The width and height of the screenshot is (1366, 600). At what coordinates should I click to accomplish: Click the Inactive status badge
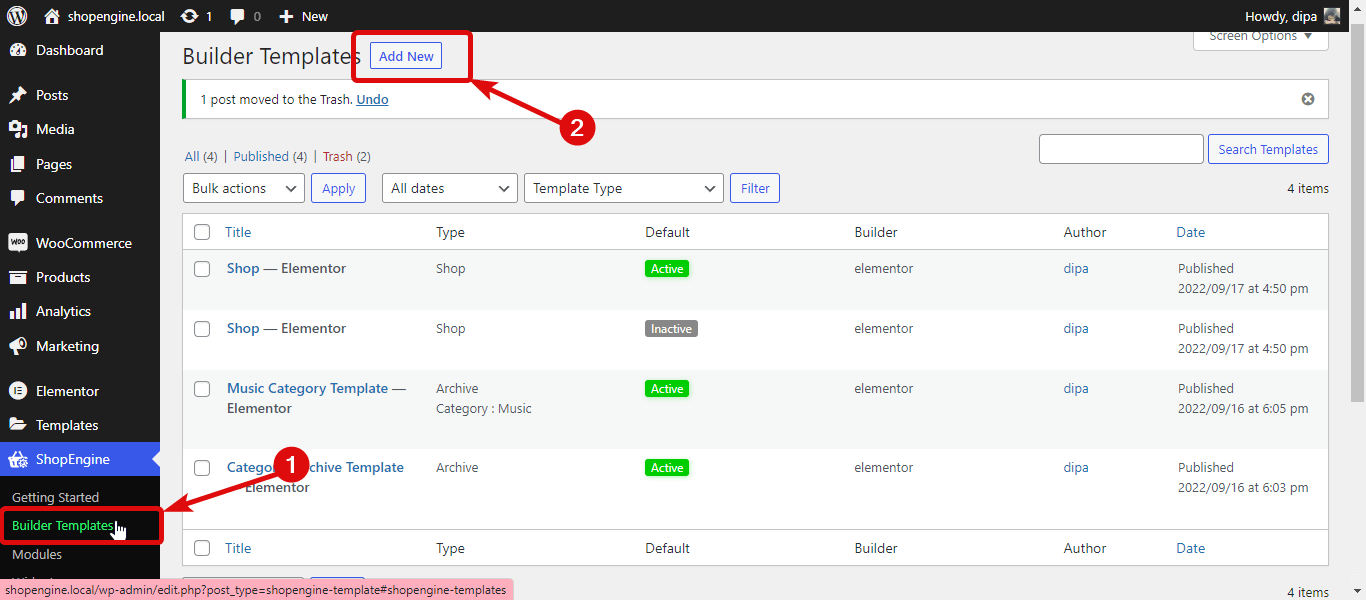coord(671,329)
